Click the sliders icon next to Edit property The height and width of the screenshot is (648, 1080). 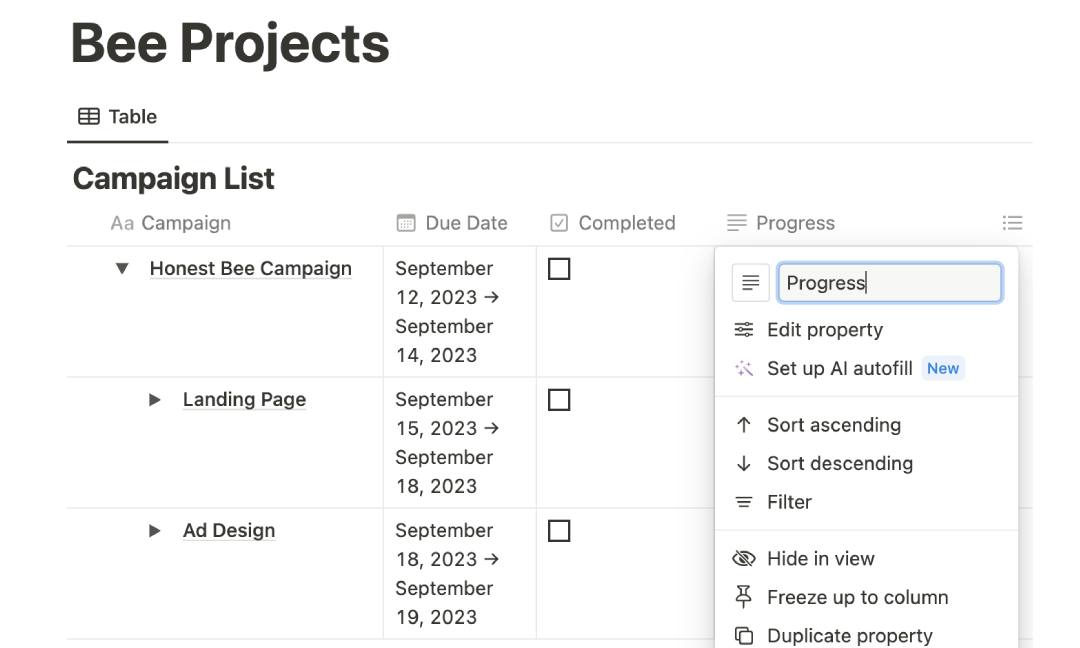point(743,329)
